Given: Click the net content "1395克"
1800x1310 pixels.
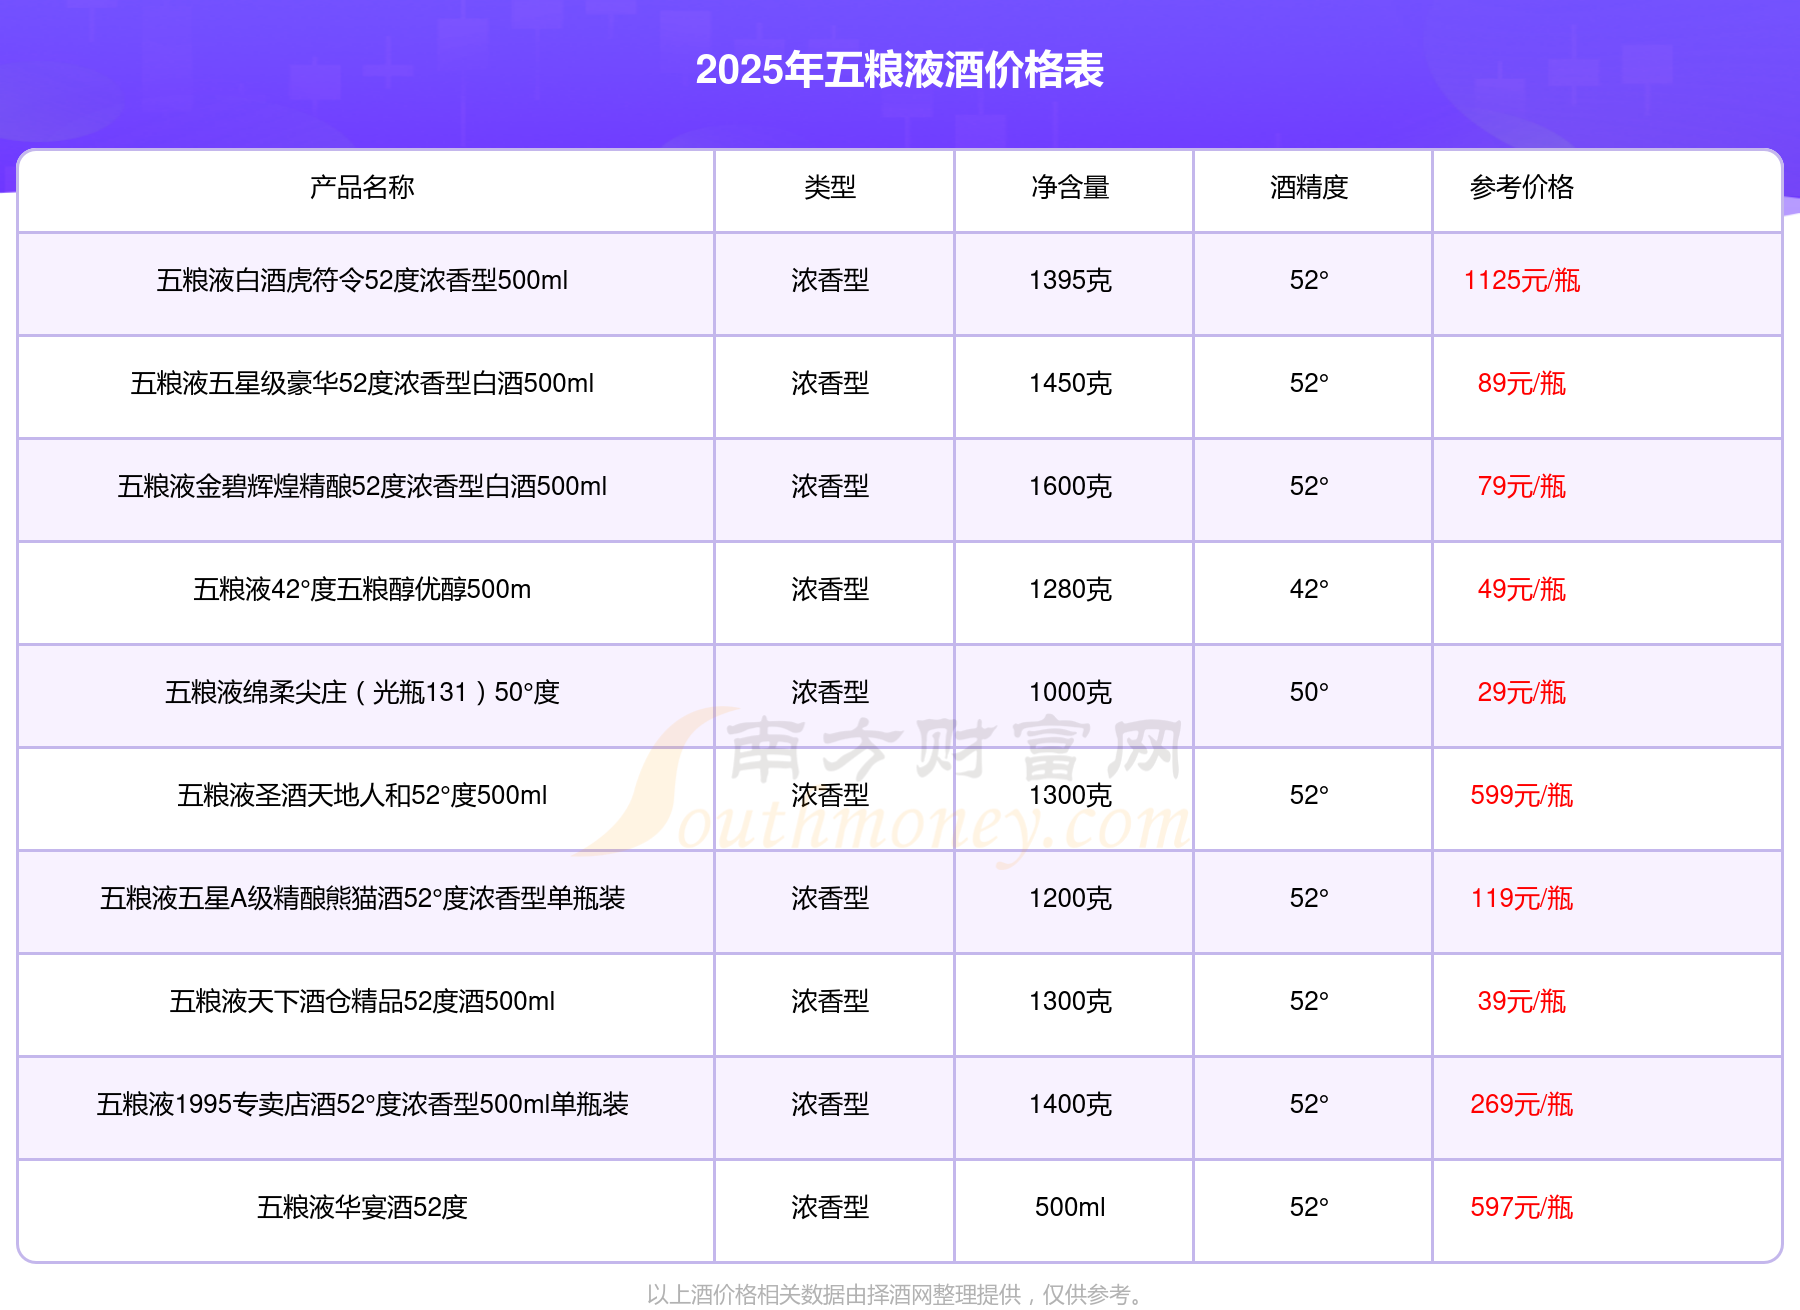Looking at the screenshot, I should (x=1070, y=280).
